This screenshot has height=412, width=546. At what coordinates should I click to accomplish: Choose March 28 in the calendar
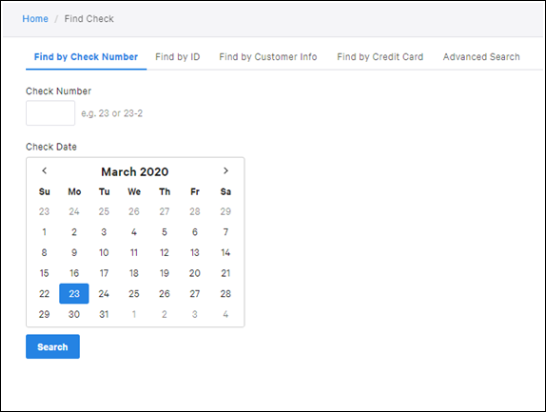(226, 294)
